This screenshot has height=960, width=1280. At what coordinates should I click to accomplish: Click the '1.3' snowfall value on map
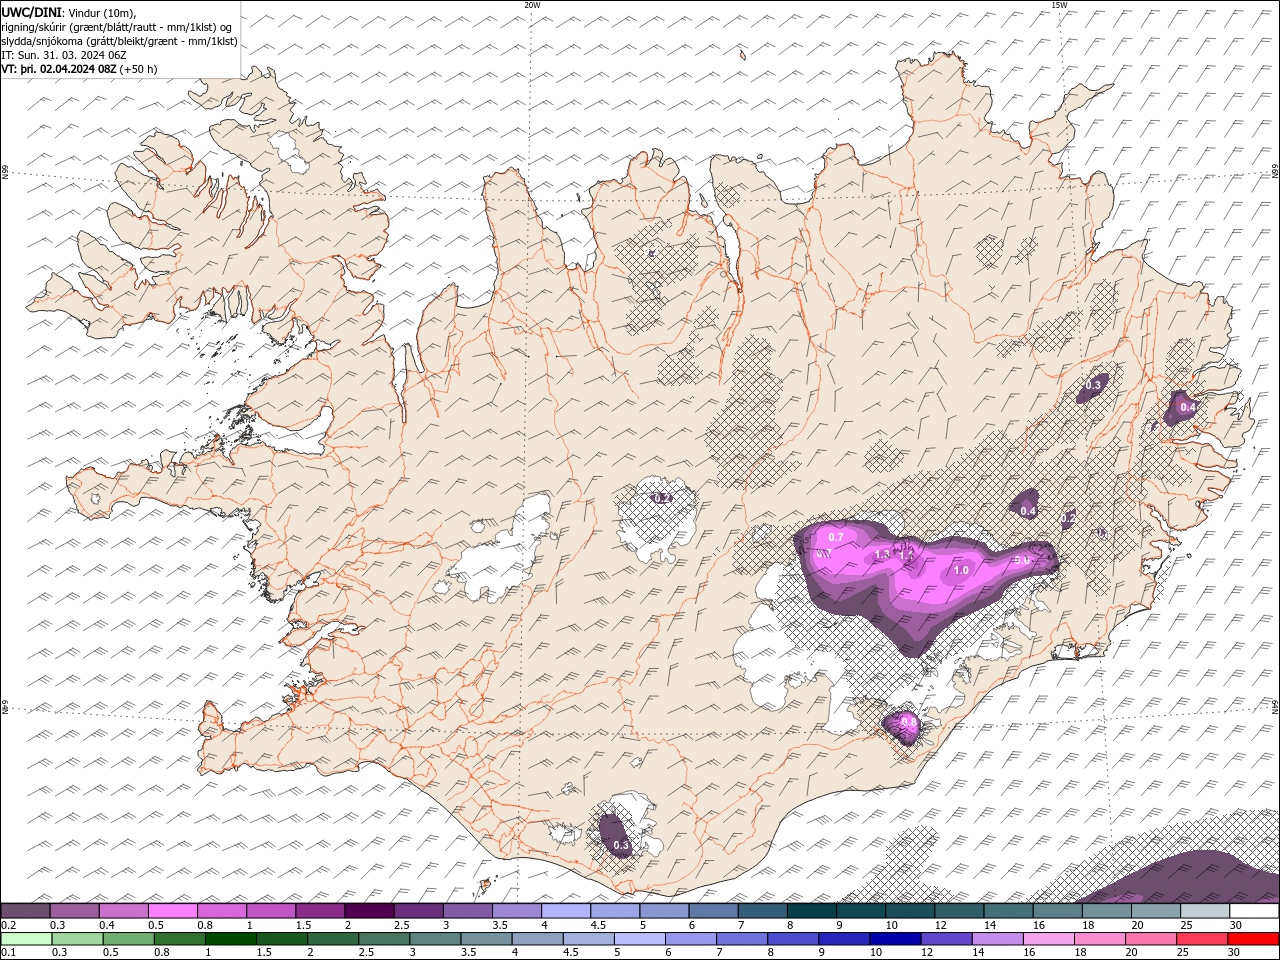(882, 554)
